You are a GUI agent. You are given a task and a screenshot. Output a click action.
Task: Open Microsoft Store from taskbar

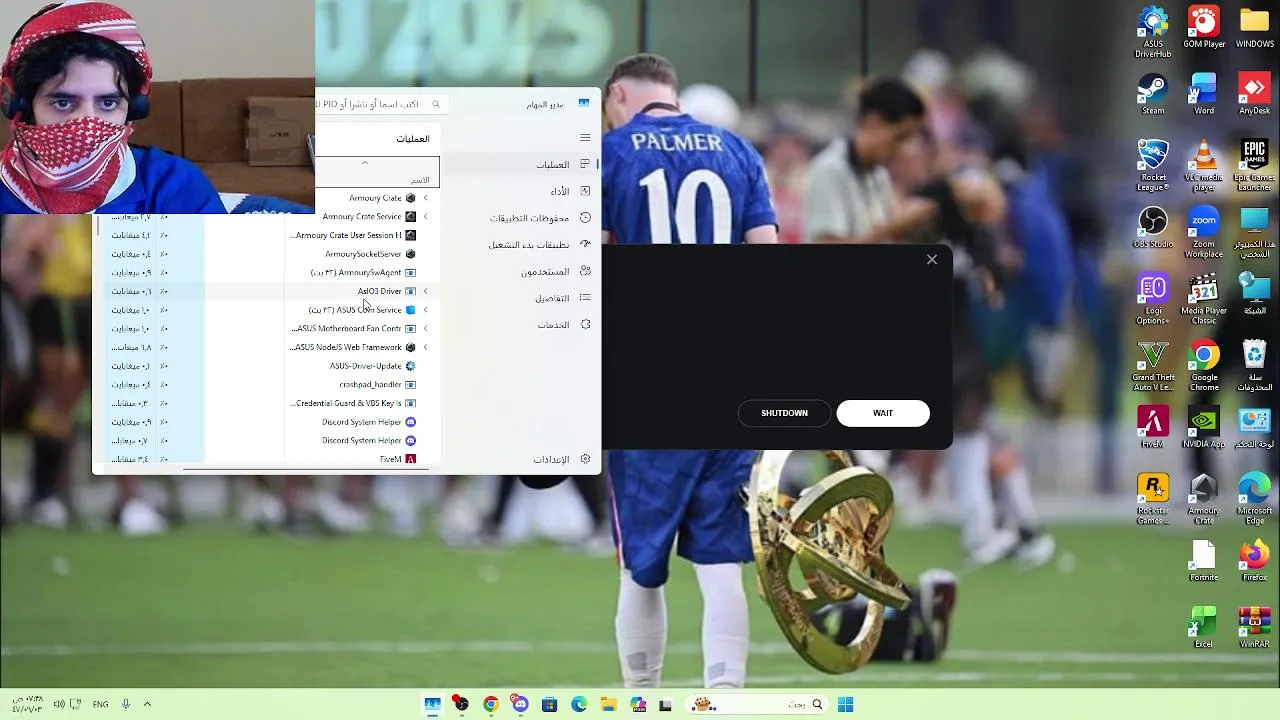point(549,705)
